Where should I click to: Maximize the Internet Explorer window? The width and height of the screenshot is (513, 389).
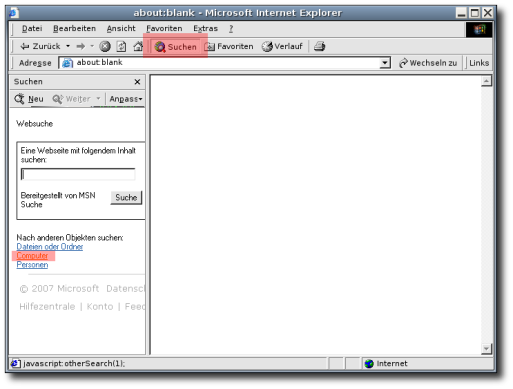pos(475,13)
